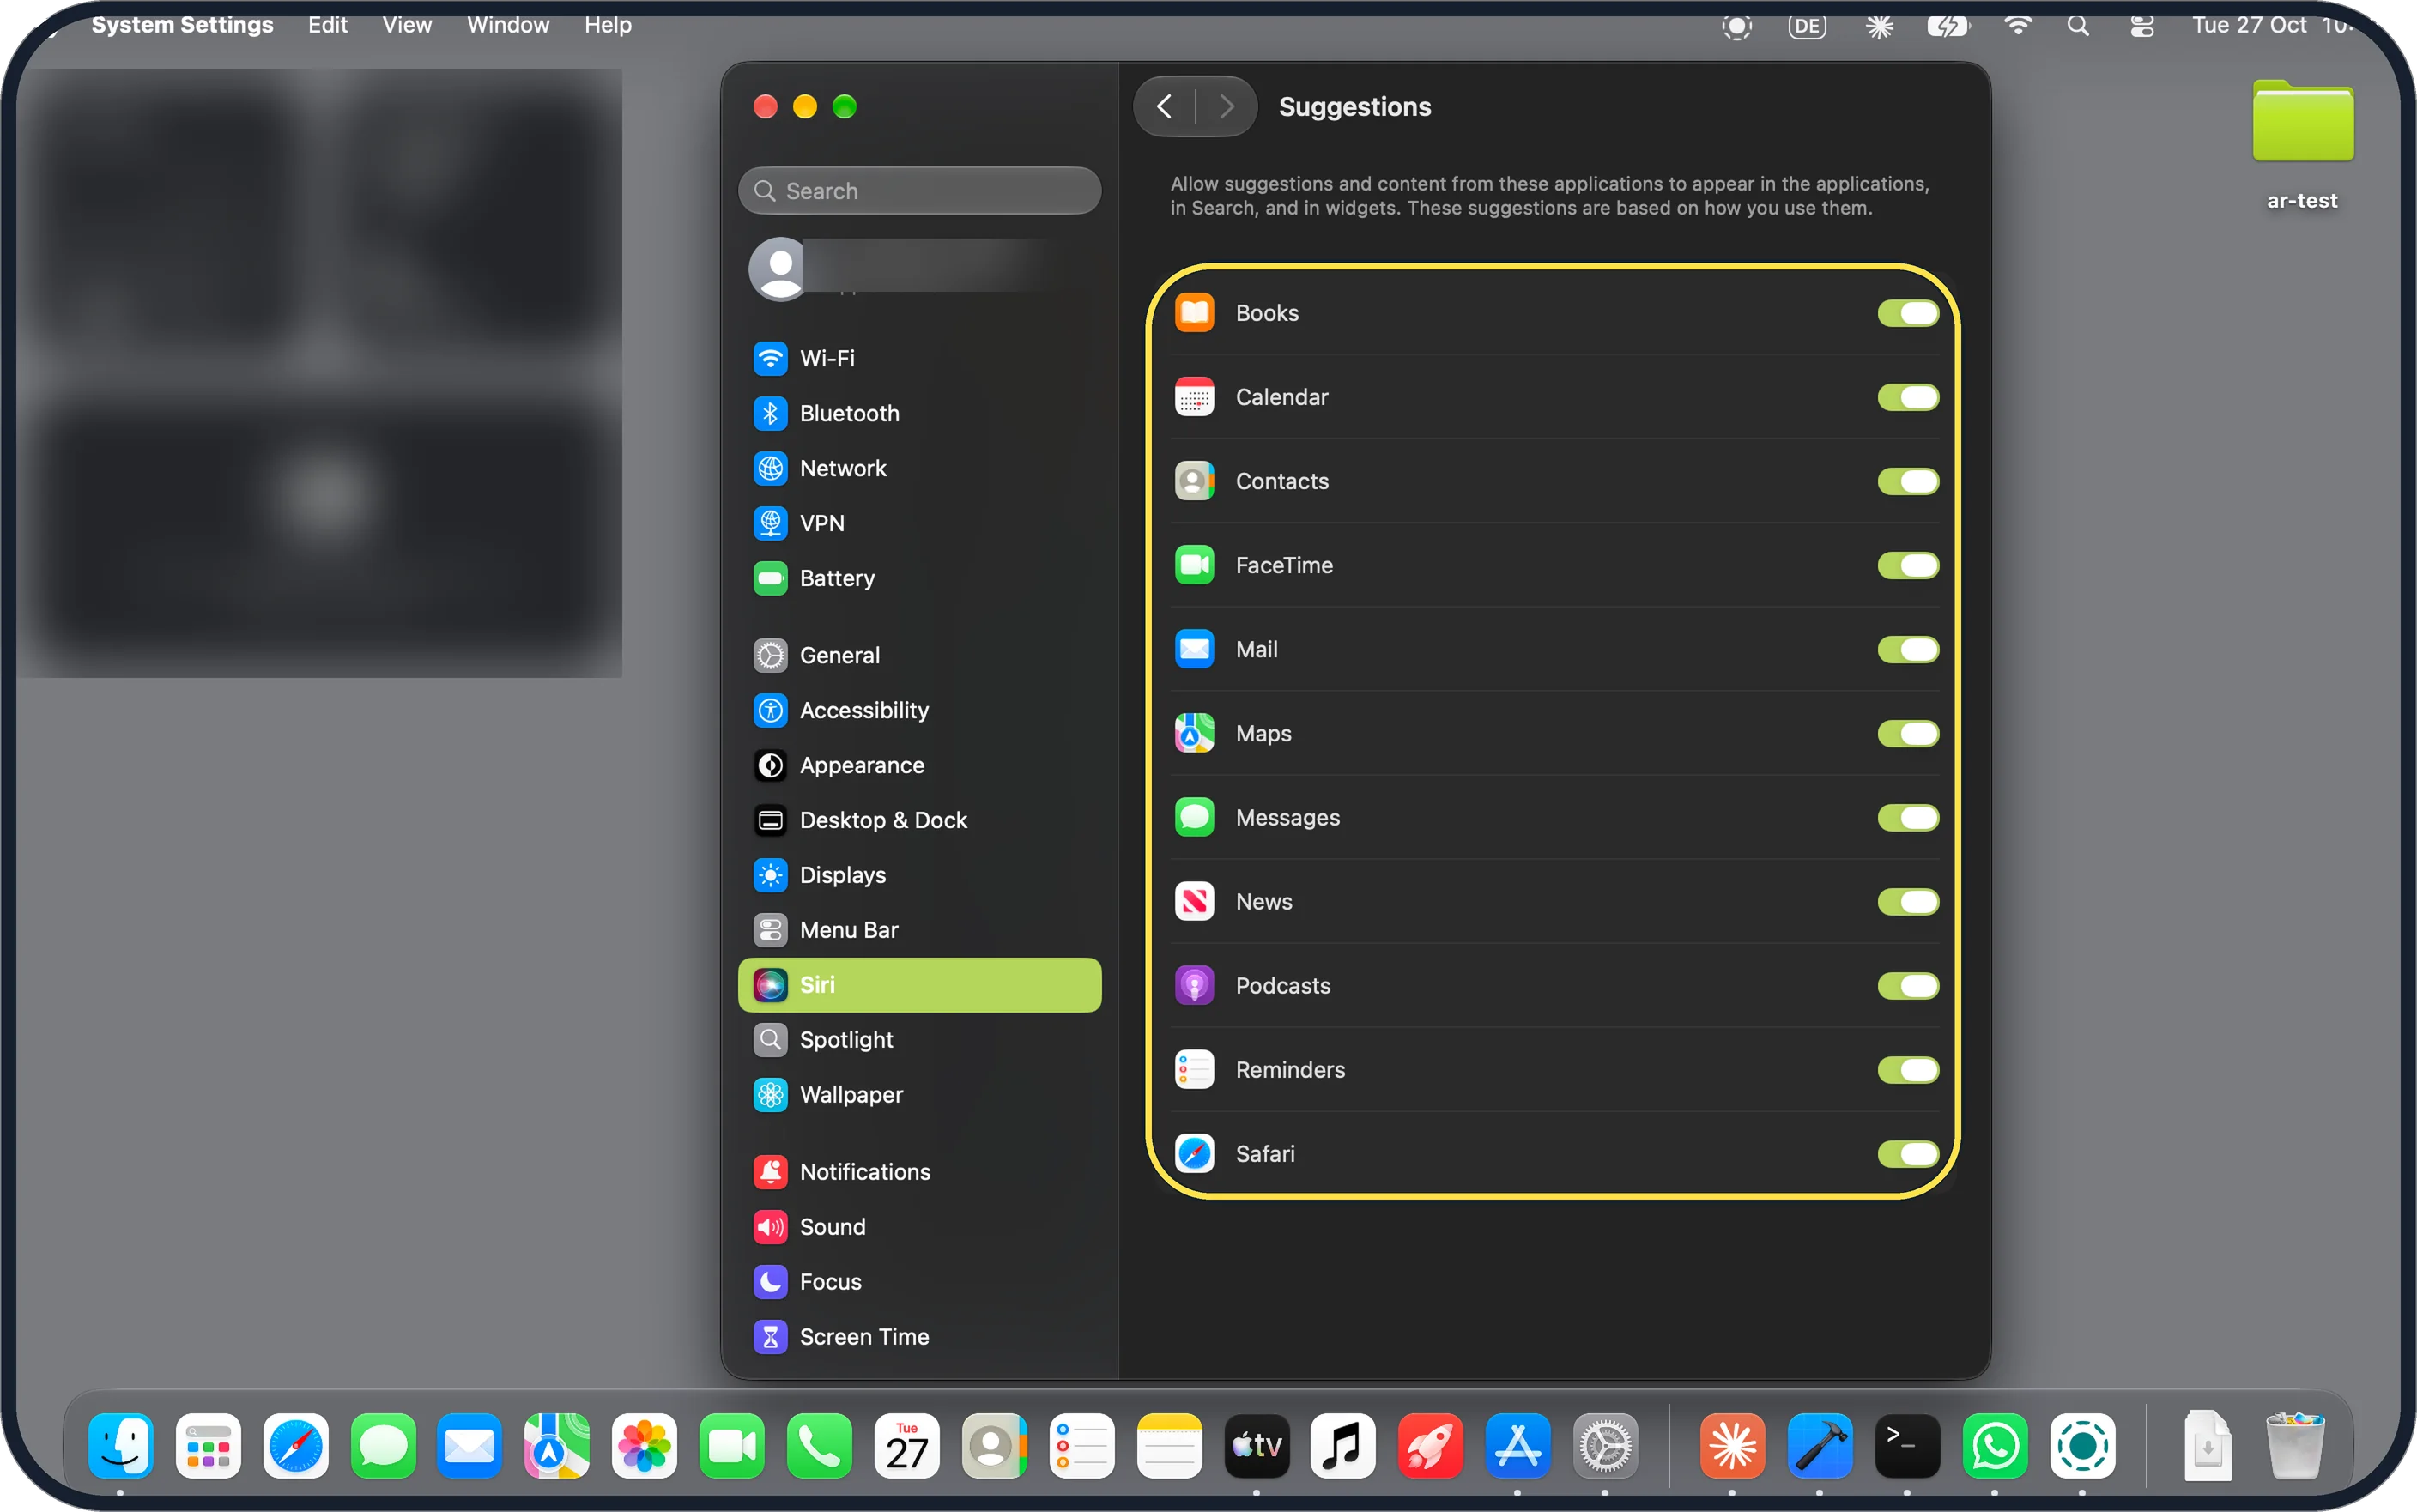Image resolution: width=2417 pixels, height=1512 pixels.
Task: Select Appearance in the sidebar
Action: point(919,765)
